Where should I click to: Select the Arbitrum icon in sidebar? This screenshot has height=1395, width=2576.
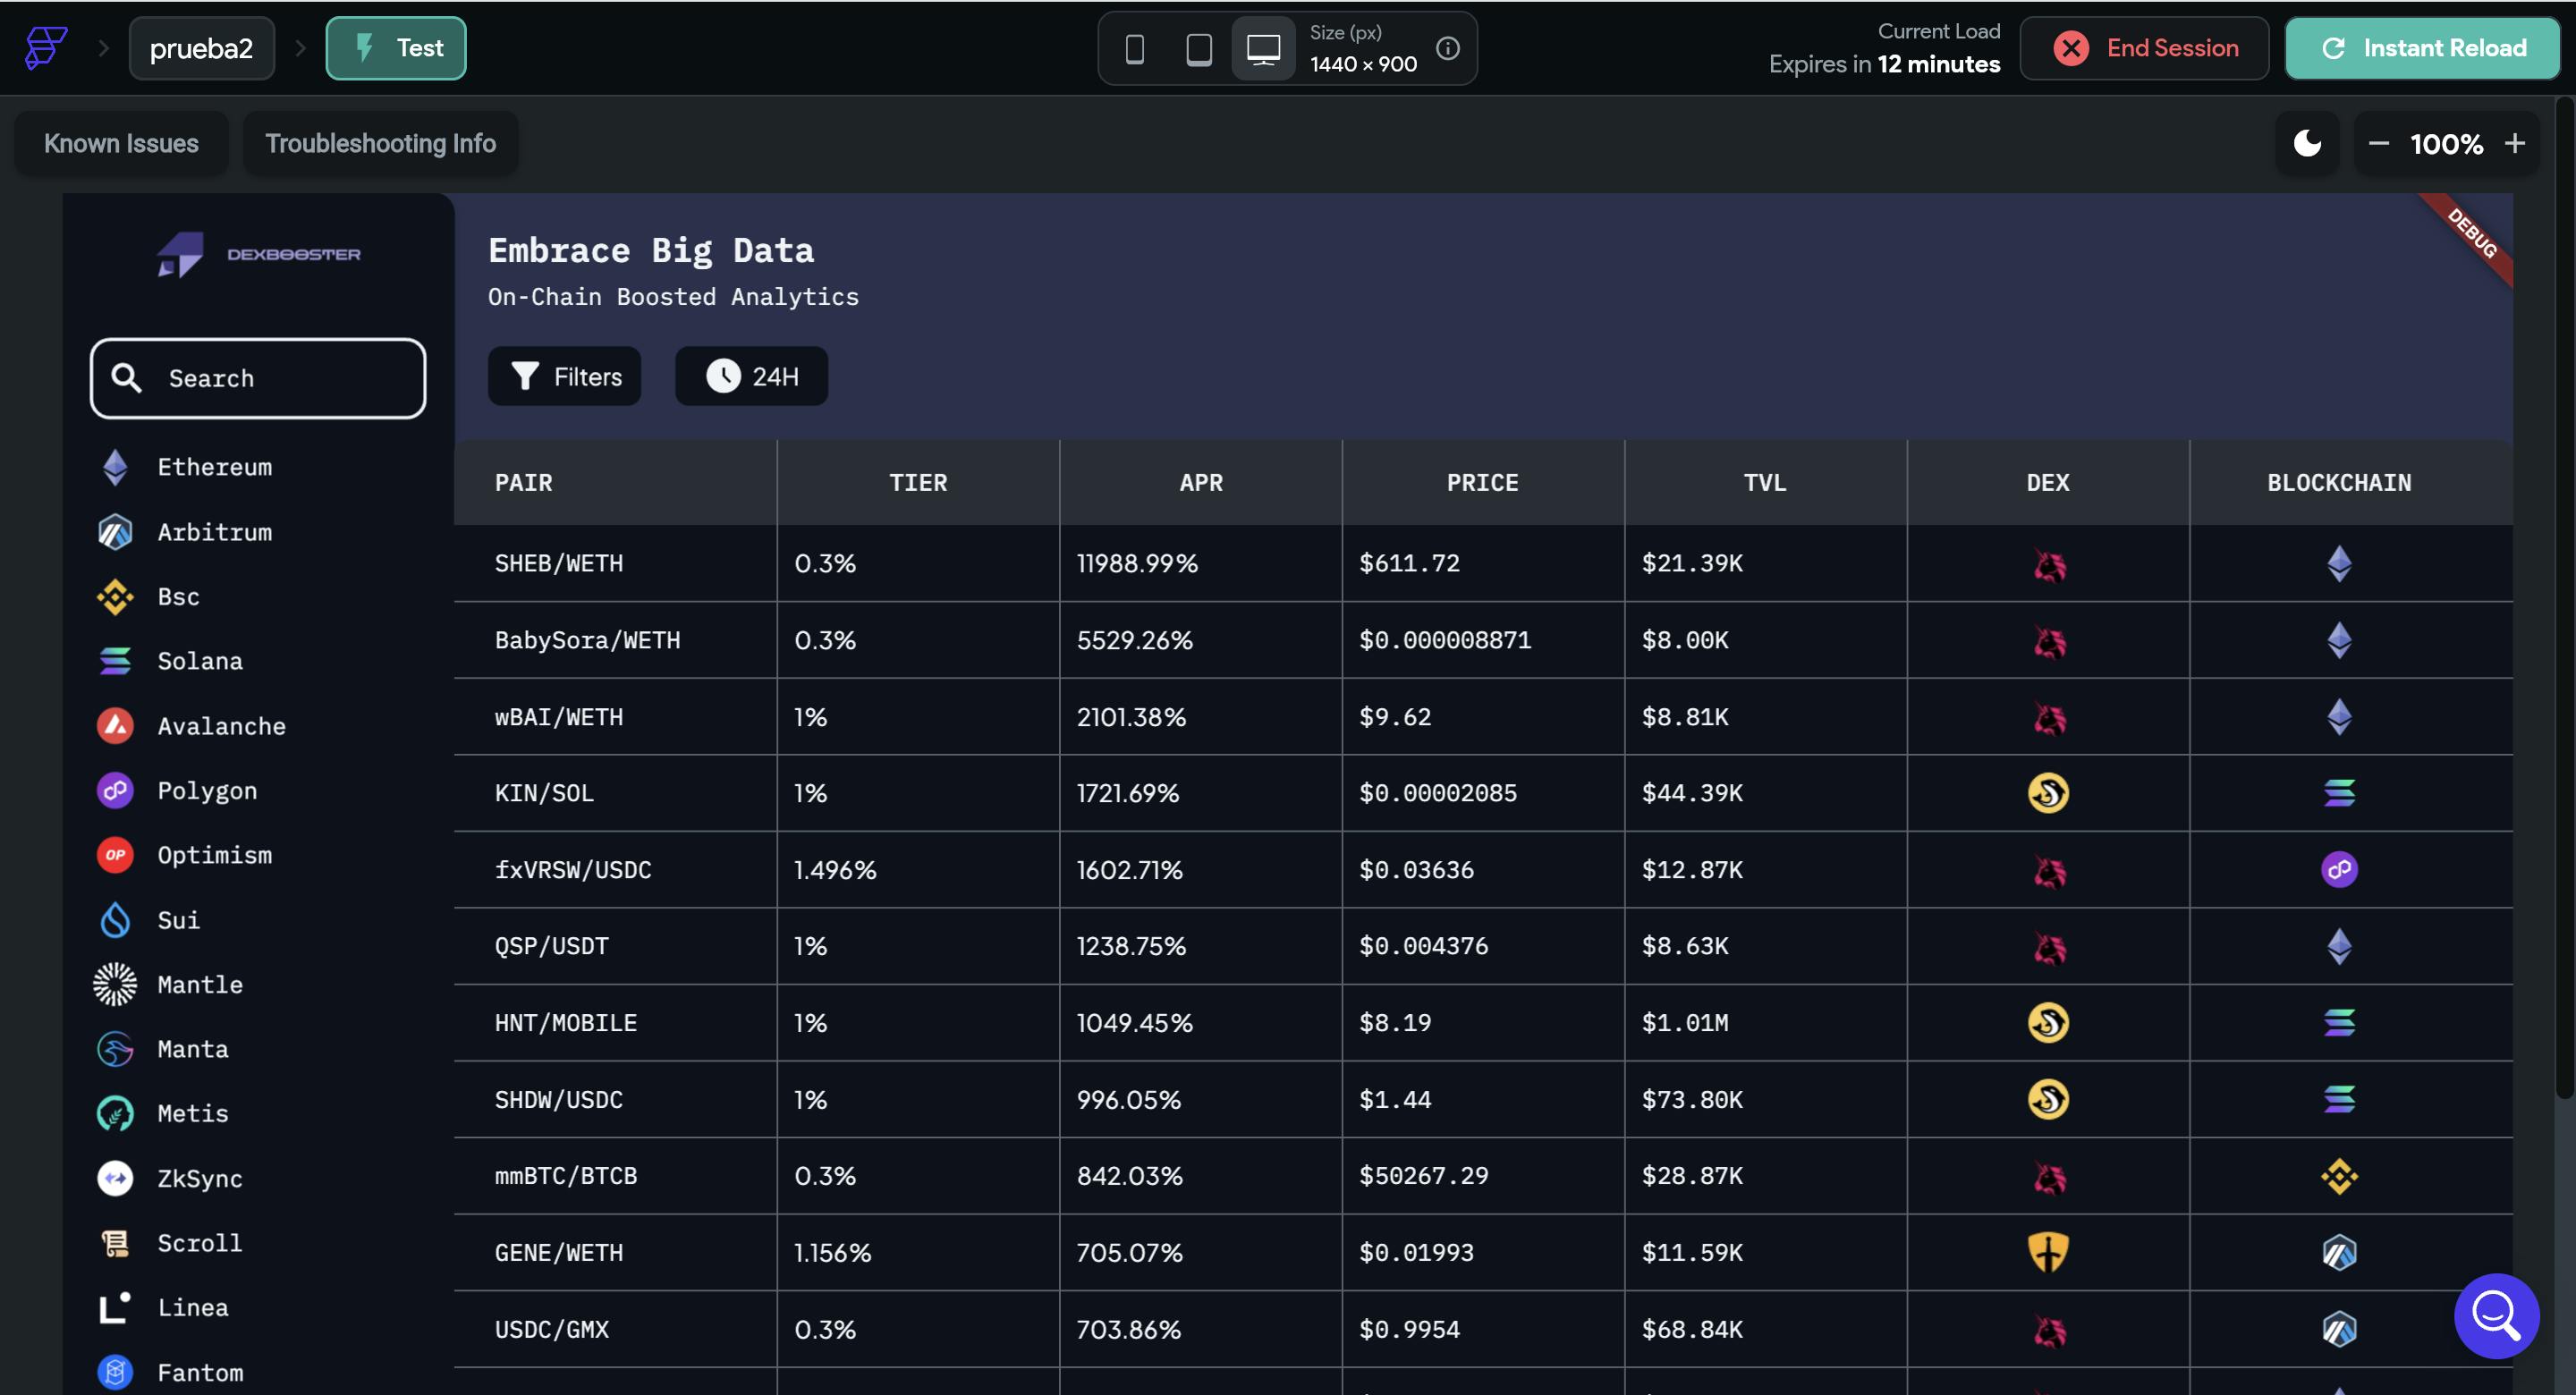[115, 532]
